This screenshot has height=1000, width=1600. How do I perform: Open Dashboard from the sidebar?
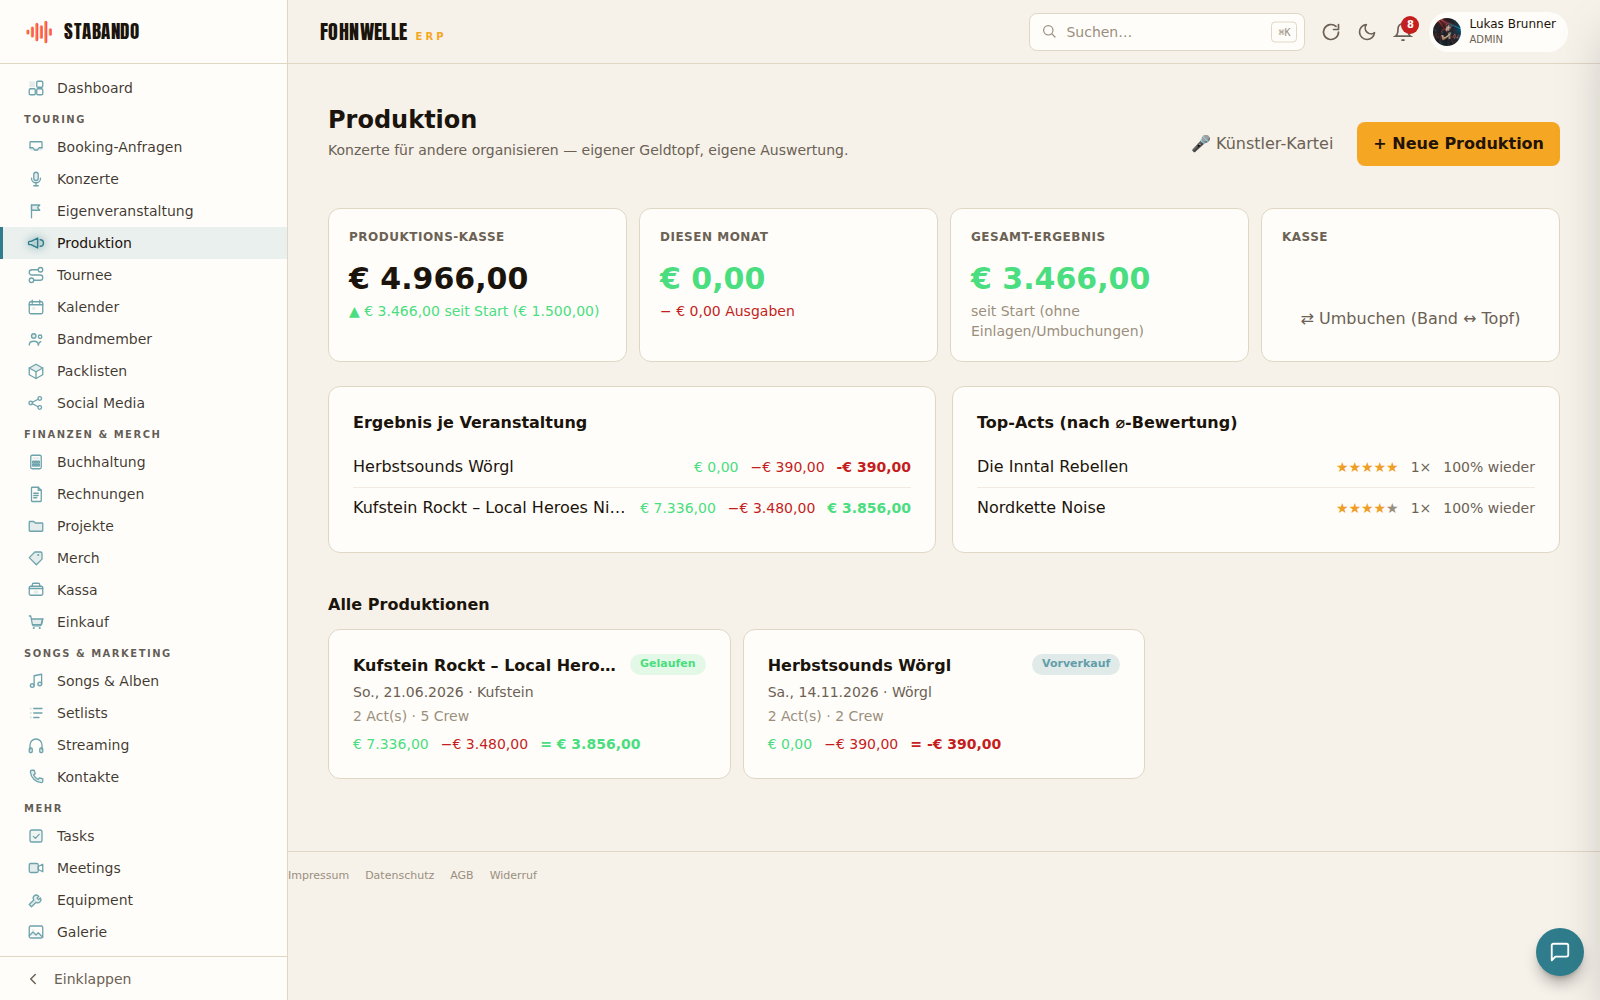click(x=144, y=88)
